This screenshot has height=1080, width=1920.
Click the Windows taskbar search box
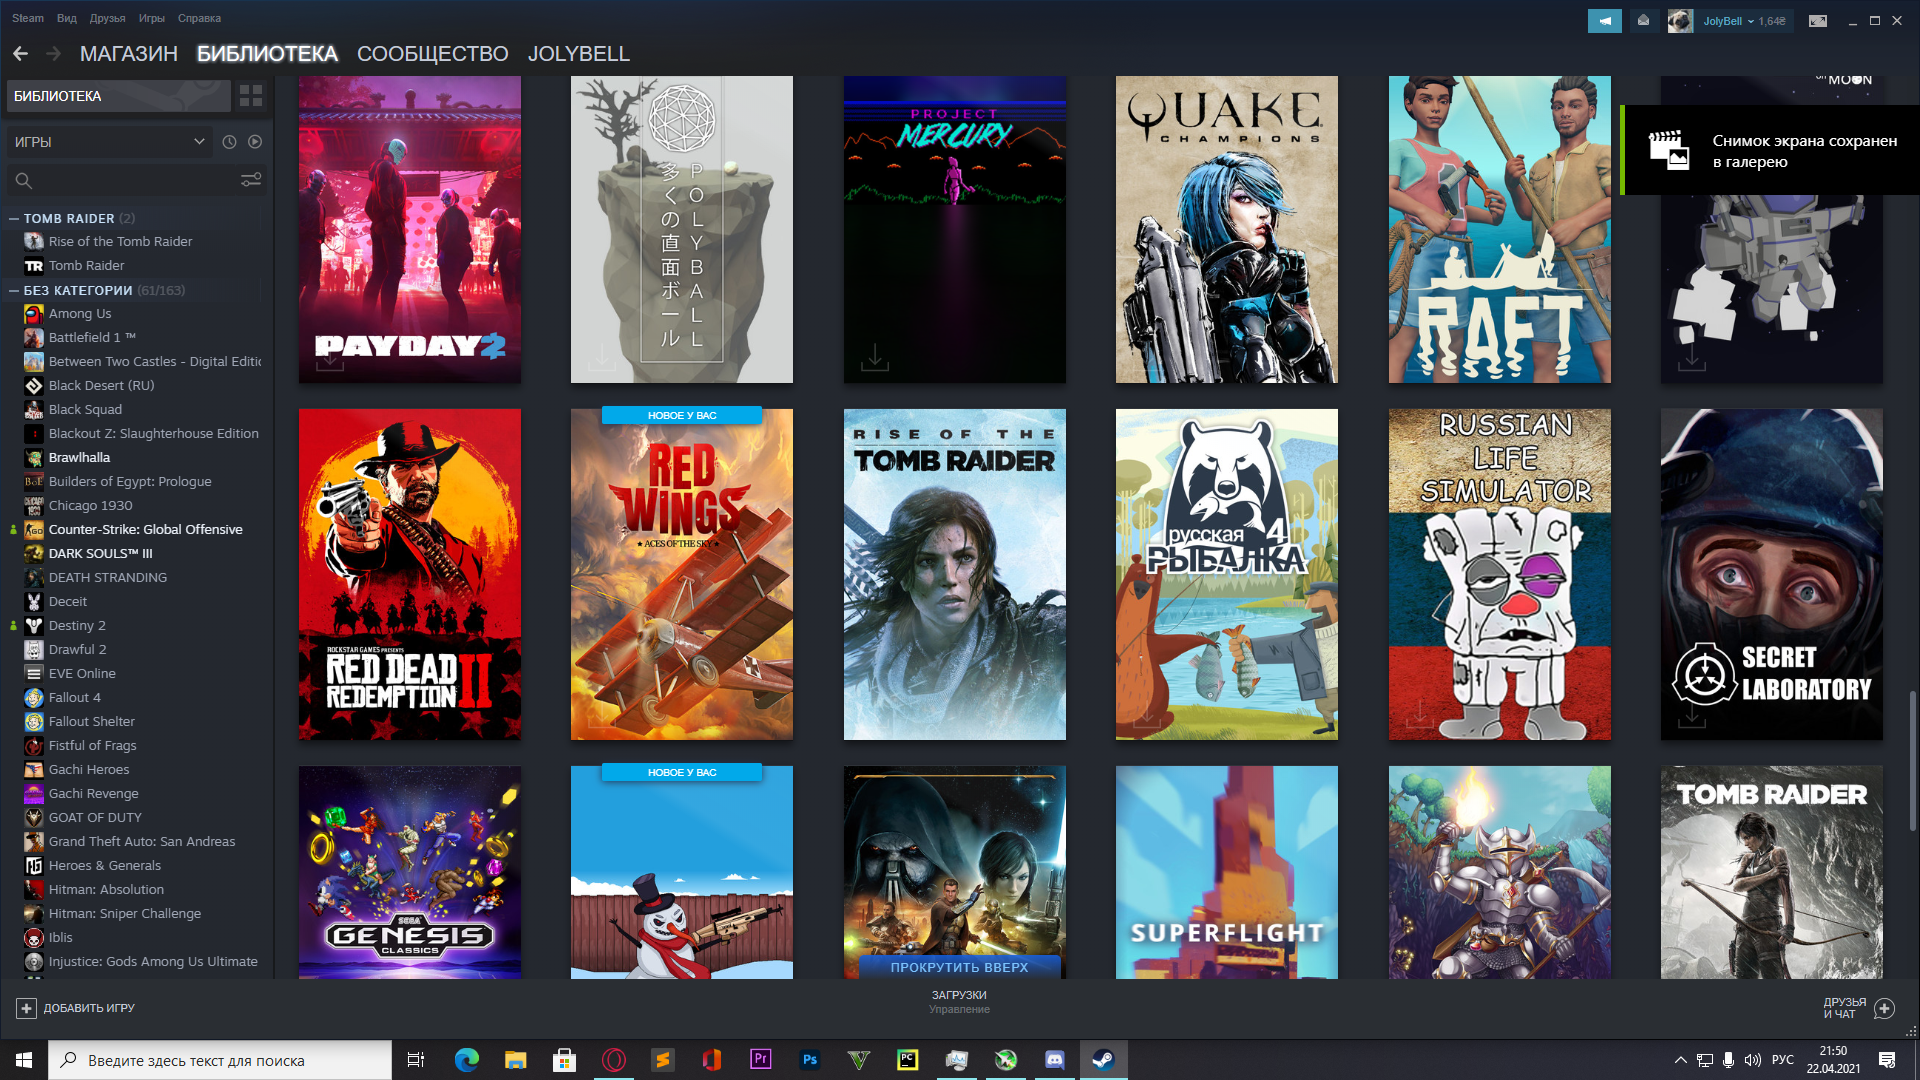[220, 1060]
